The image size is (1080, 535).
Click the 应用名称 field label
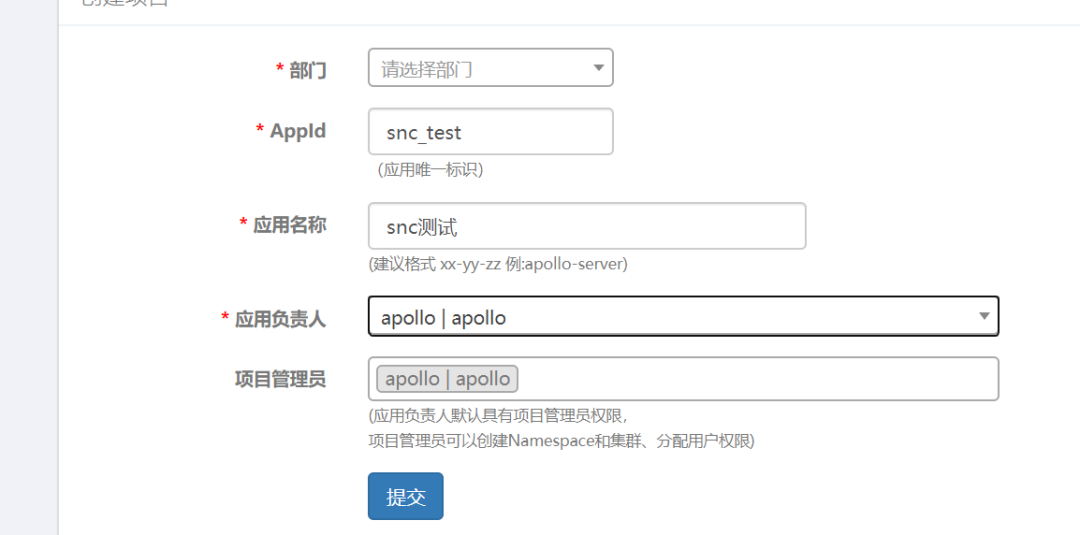click(x=289, y=225)
